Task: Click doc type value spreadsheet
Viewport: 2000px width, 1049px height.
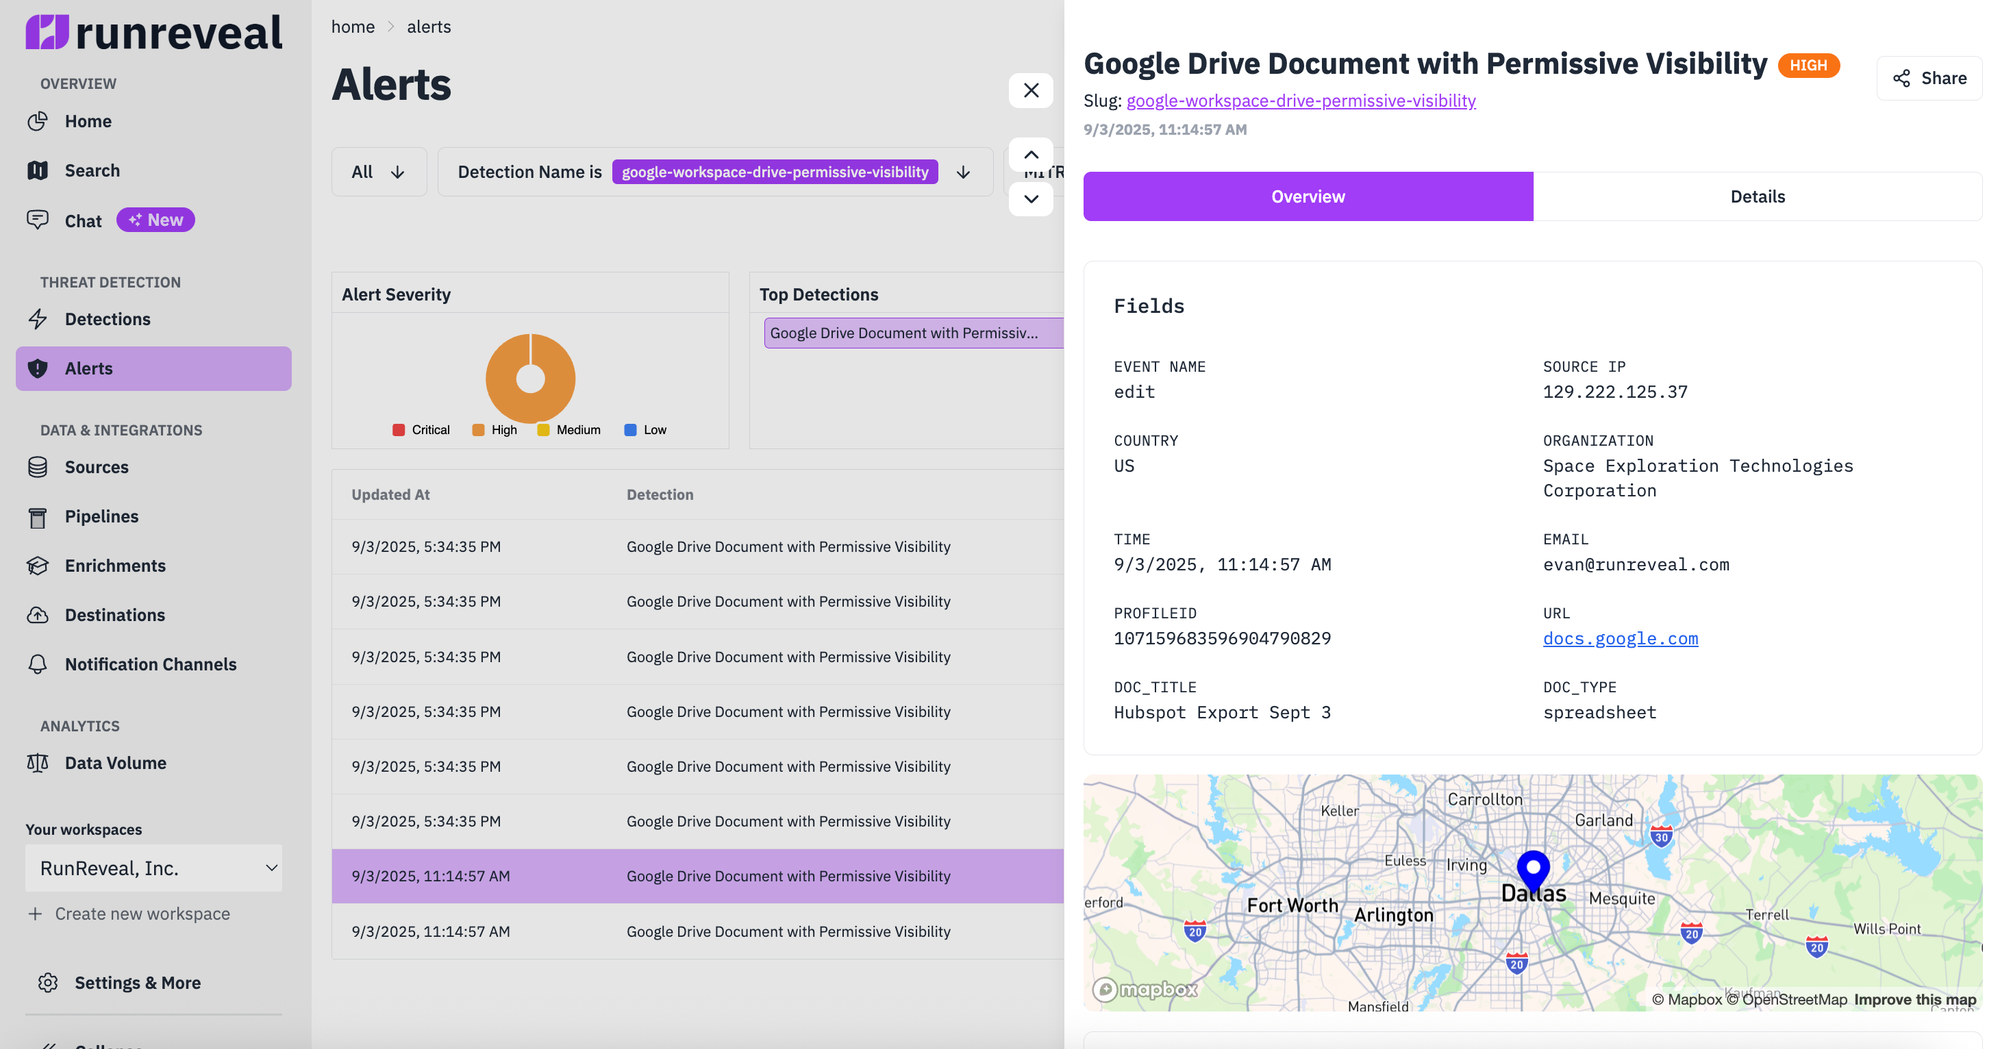Action: [1599, 712]
